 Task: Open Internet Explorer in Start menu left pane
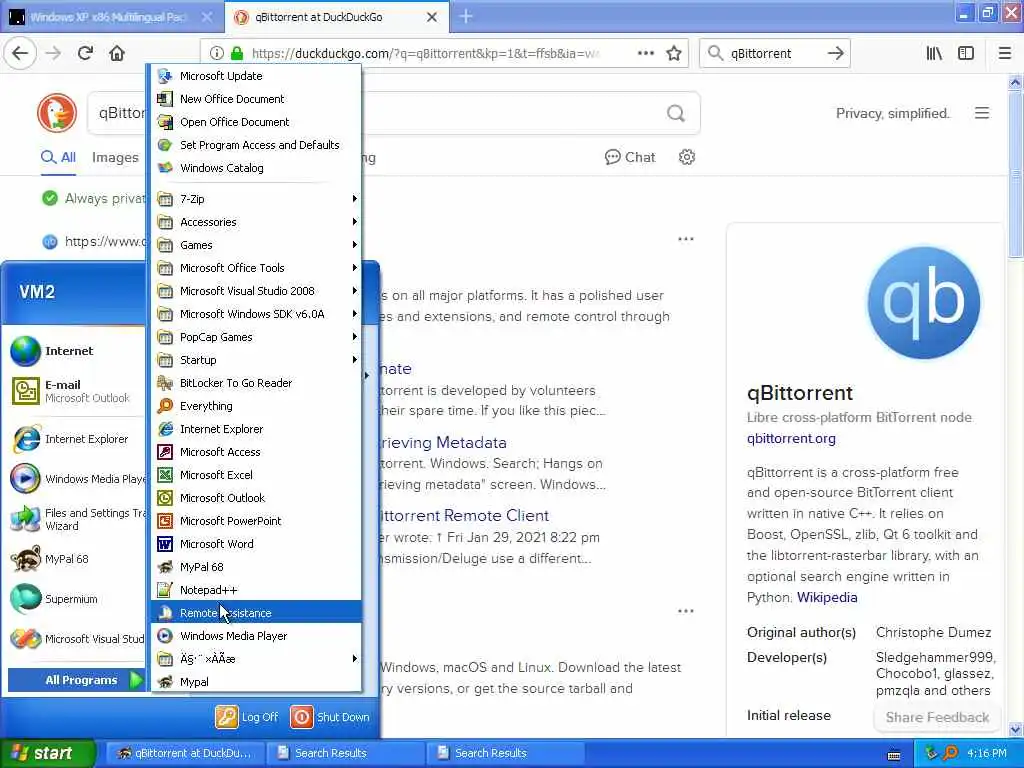75,439
